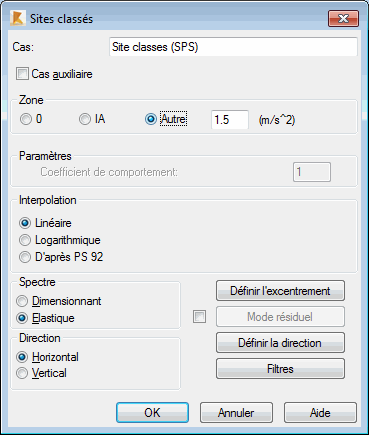Click the acceleration value field 1.5
This screenshot has width=369, height=435.
230,120
